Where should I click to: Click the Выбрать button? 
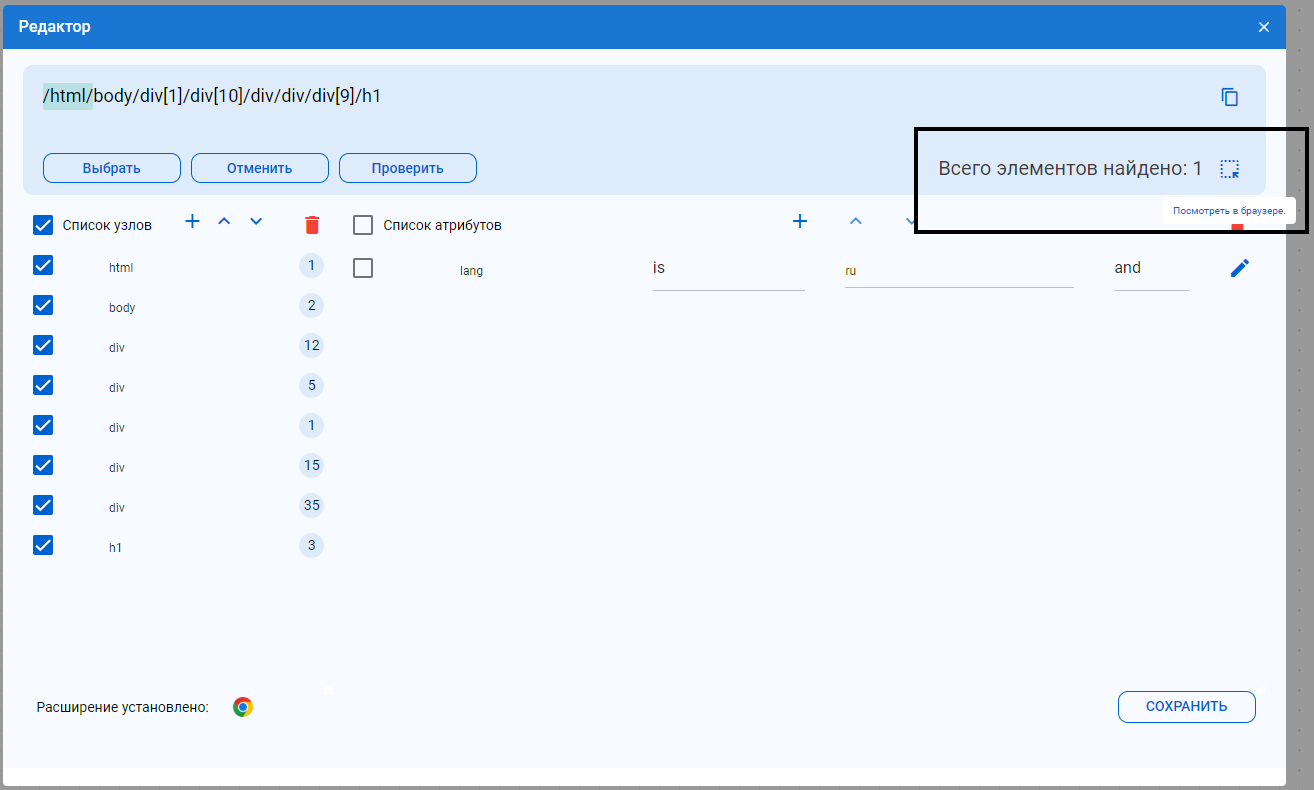point(112,168)
